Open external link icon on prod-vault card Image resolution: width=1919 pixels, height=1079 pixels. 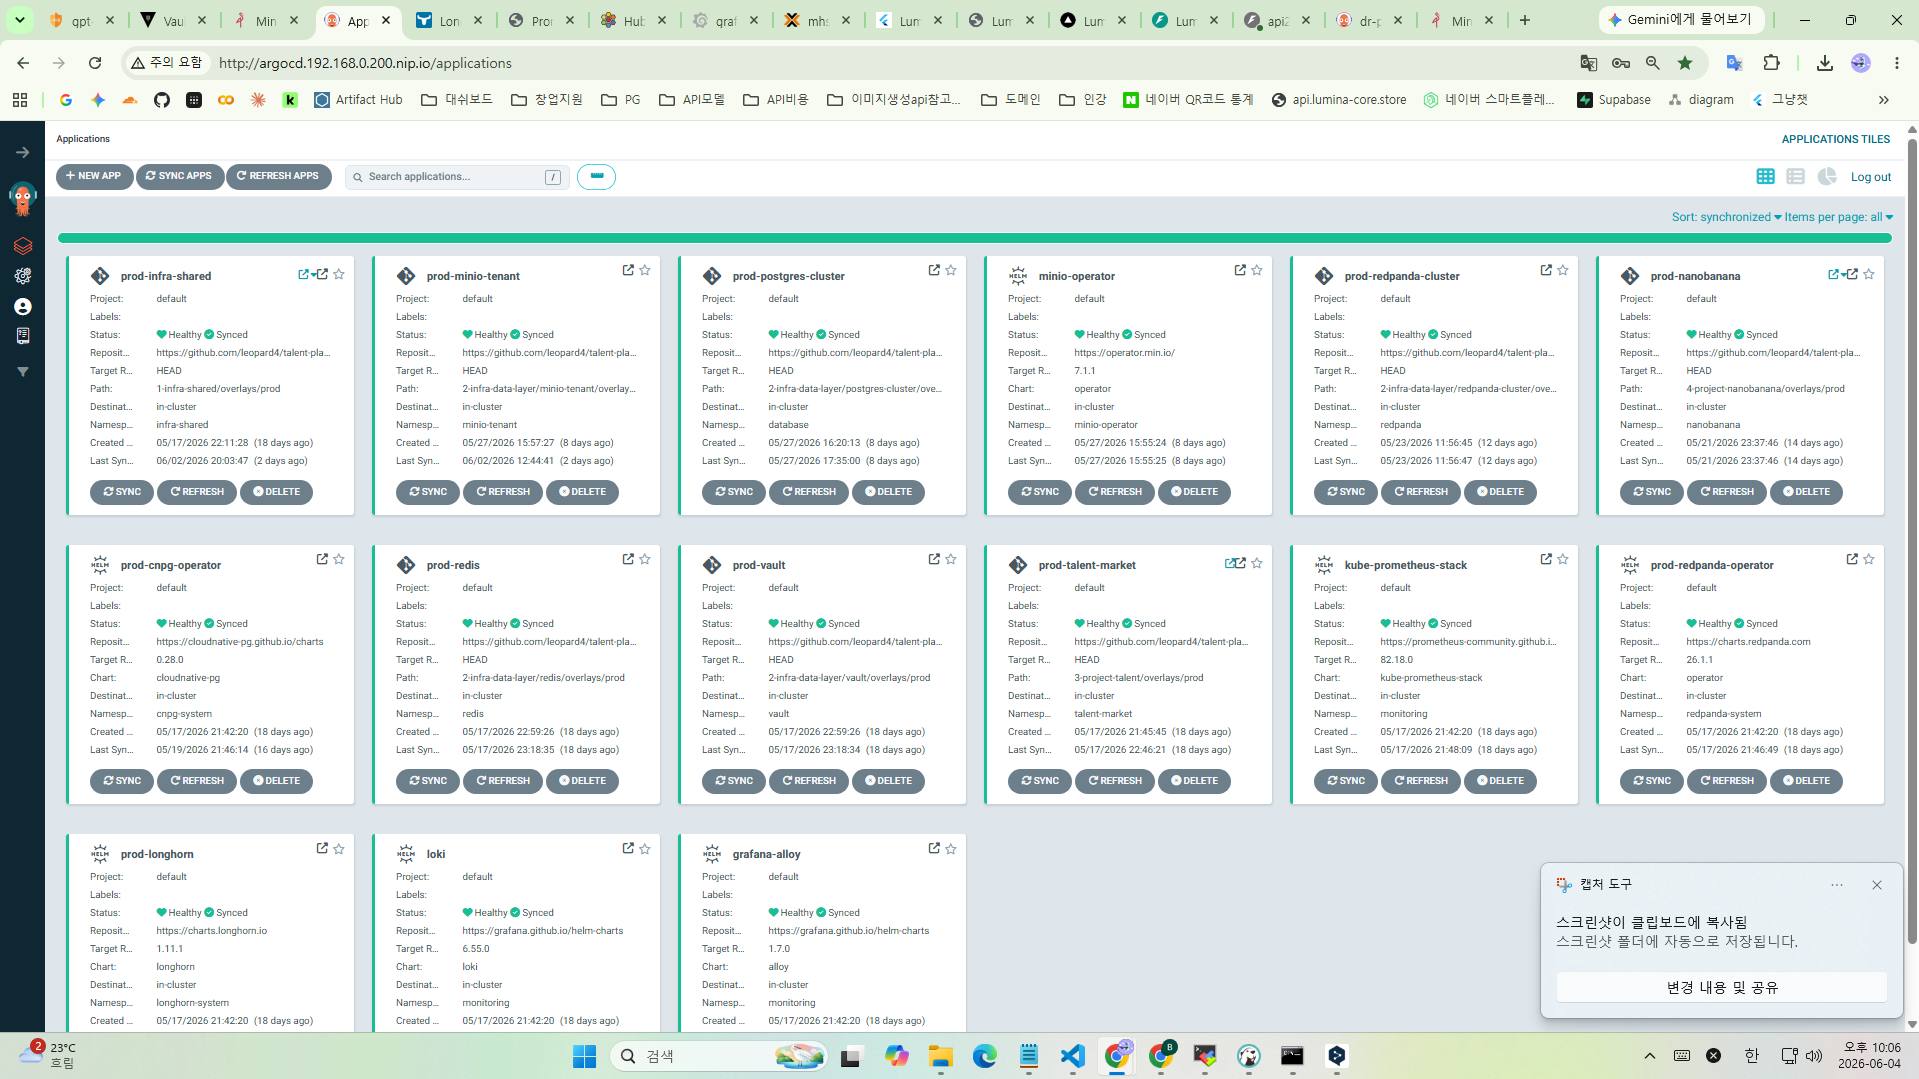tap(934, 559)
